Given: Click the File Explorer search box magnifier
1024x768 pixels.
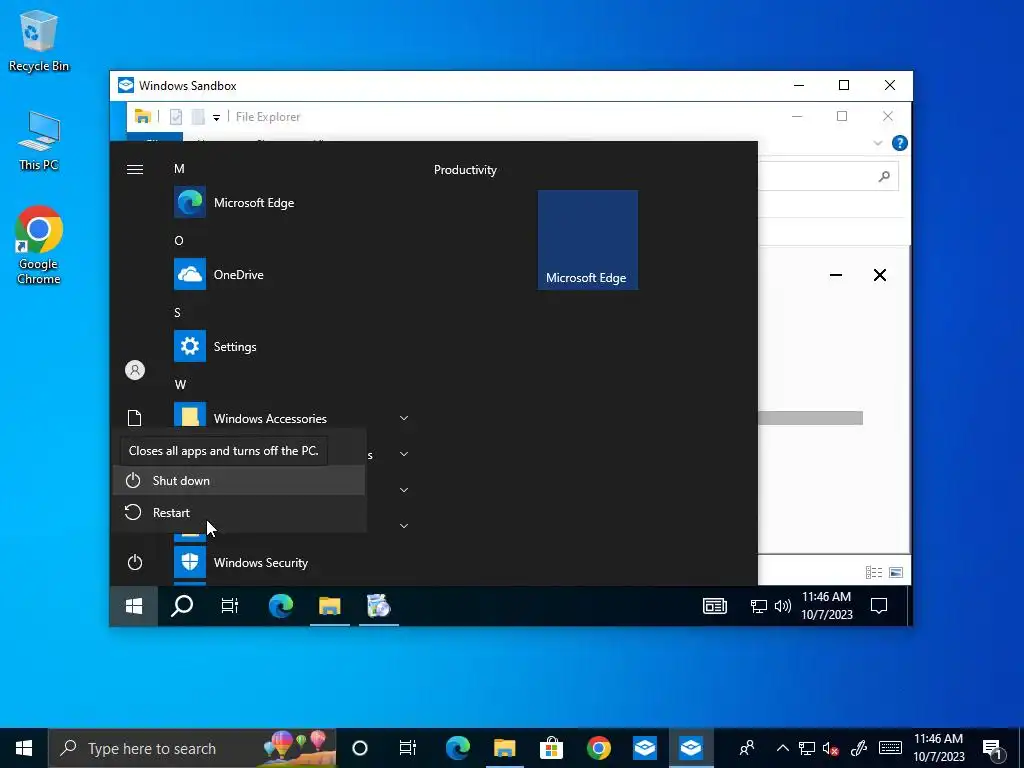Looking at the screenshot, I should [884, 176].
